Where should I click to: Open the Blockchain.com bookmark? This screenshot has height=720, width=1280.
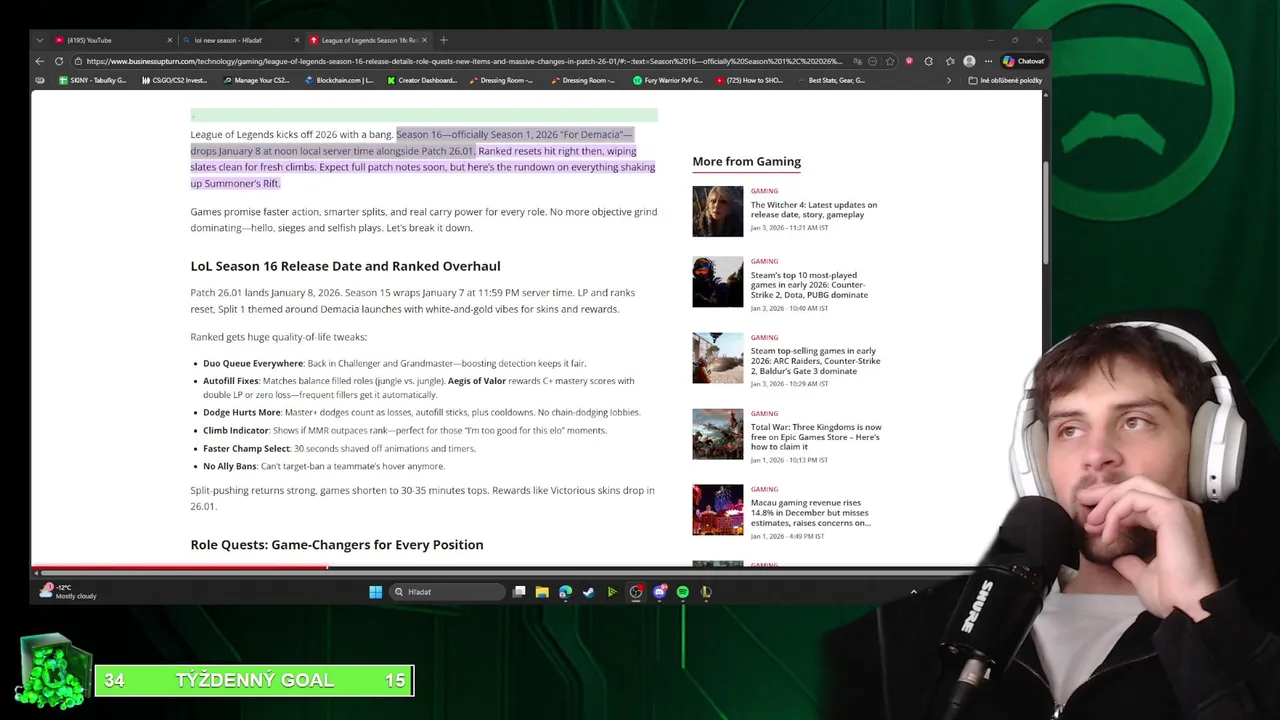click(339, 80)
